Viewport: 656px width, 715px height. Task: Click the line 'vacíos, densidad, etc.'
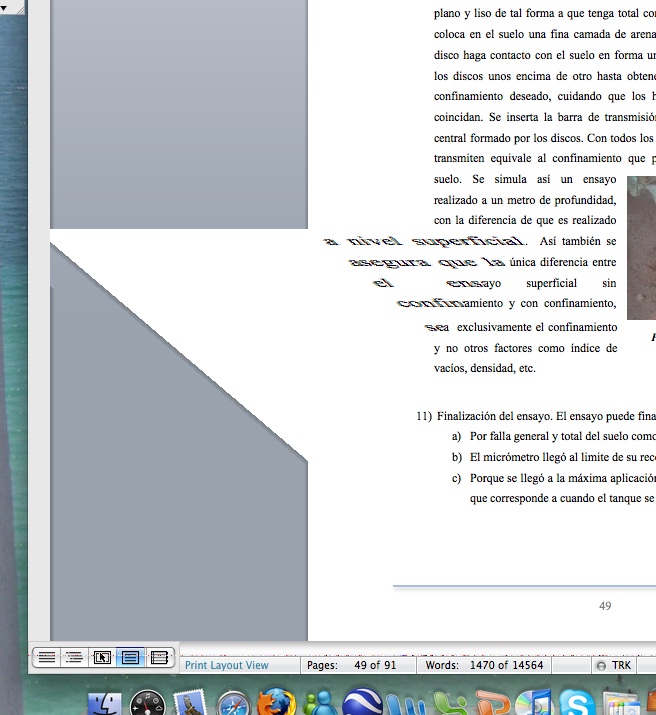(x=485, y=368)
